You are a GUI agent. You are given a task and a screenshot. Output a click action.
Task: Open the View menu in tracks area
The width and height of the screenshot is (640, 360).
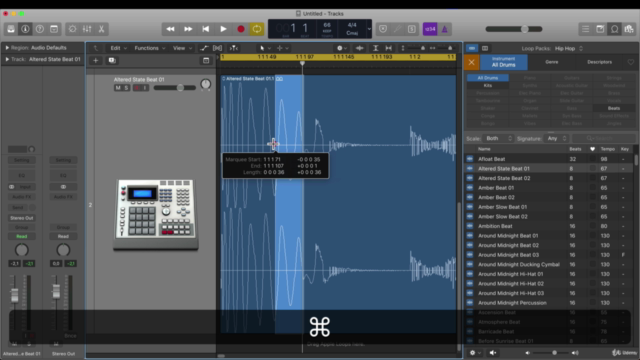[x=182, y=48]
